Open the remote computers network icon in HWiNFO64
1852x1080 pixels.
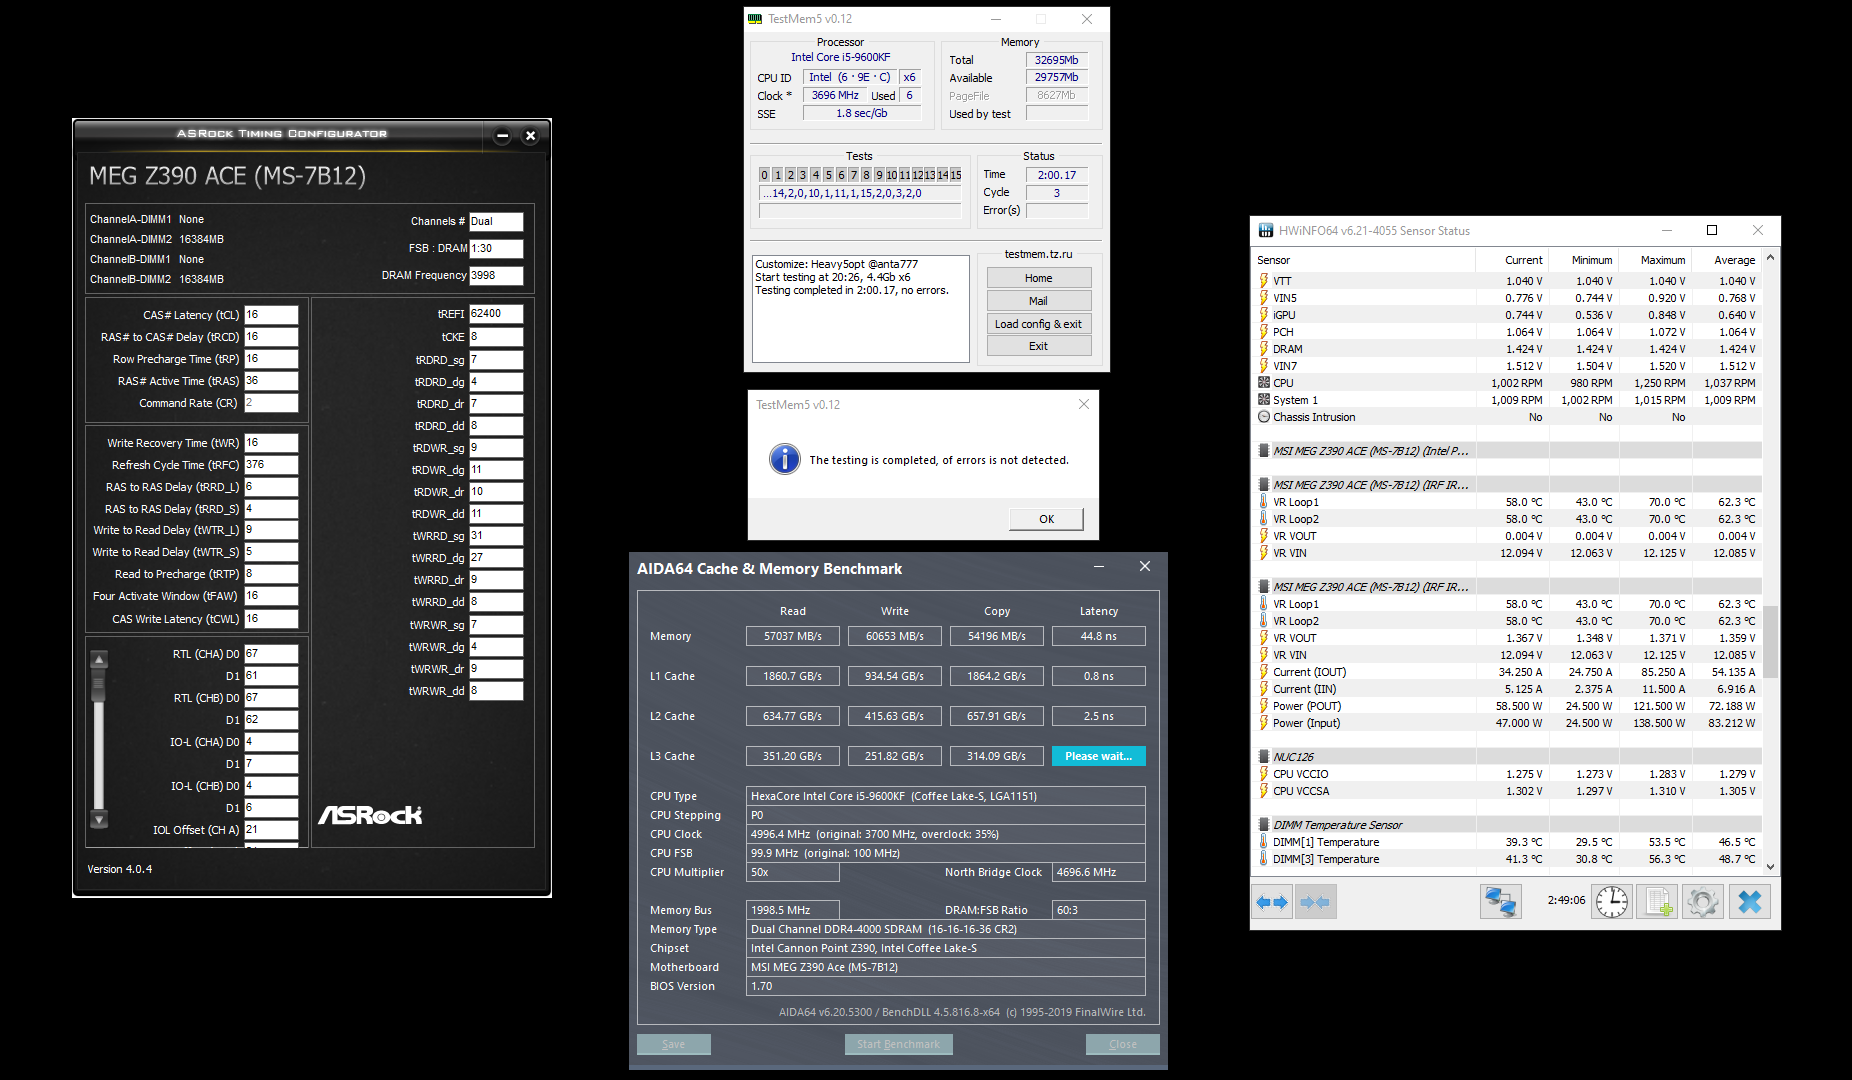tap(1500, 901)
